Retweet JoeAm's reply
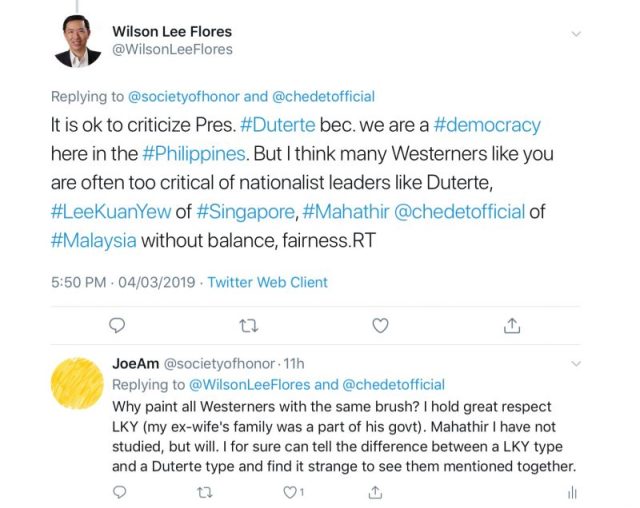 205,491
